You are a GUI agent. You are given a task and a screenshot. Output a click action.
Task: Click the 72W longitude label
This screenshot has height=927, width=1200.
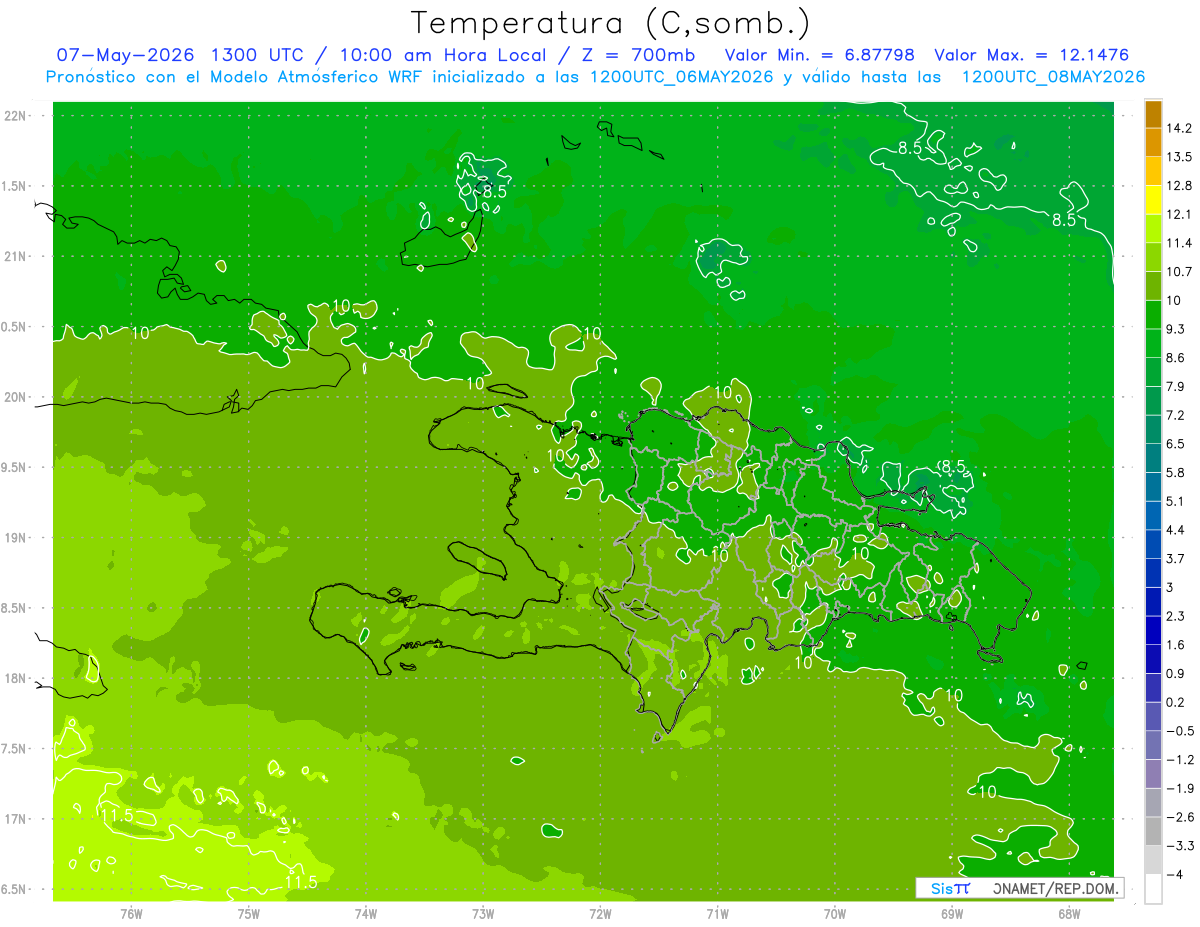600,913
